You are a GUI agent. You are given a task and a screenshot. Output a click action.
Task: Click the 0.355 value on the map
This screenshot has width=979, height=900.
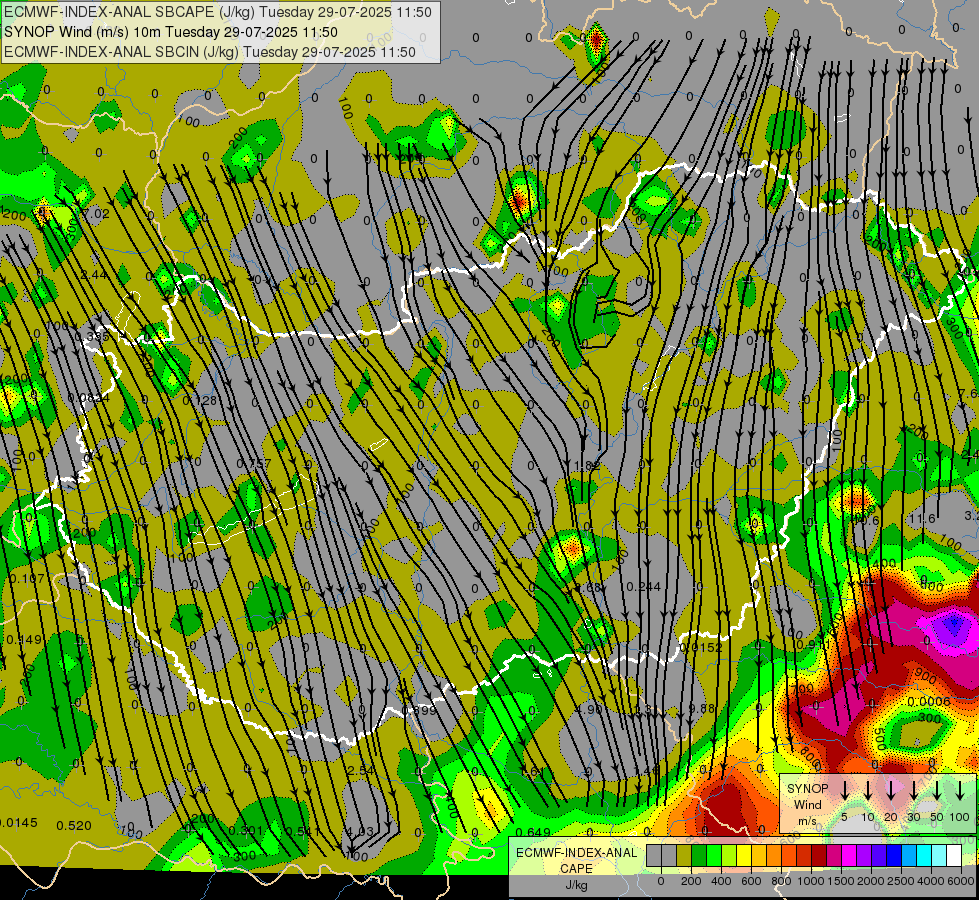(x=92, y=337)
